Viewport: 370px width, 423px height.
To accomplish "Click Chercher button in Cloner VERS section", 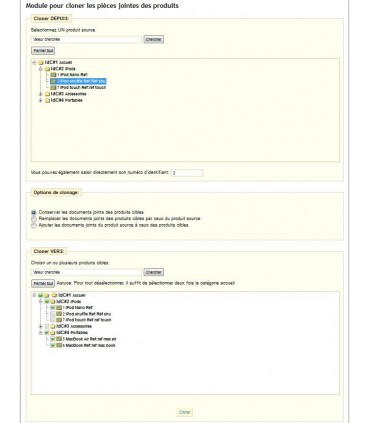I will tap(154, 272).
